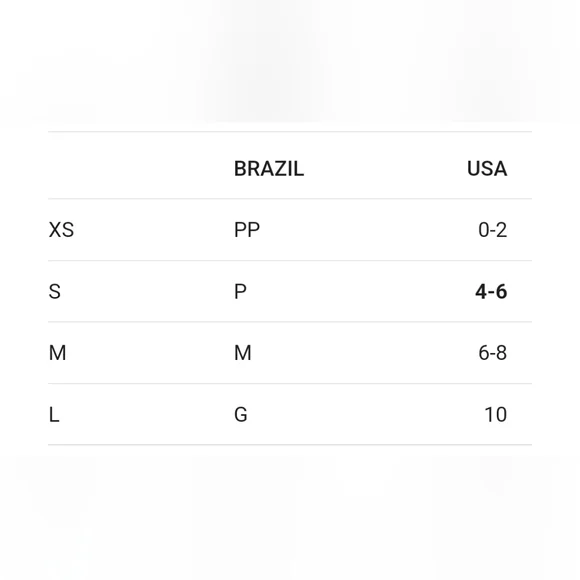Click the PP Brazil size cell
Screen dimensions: 580x580
247,230
